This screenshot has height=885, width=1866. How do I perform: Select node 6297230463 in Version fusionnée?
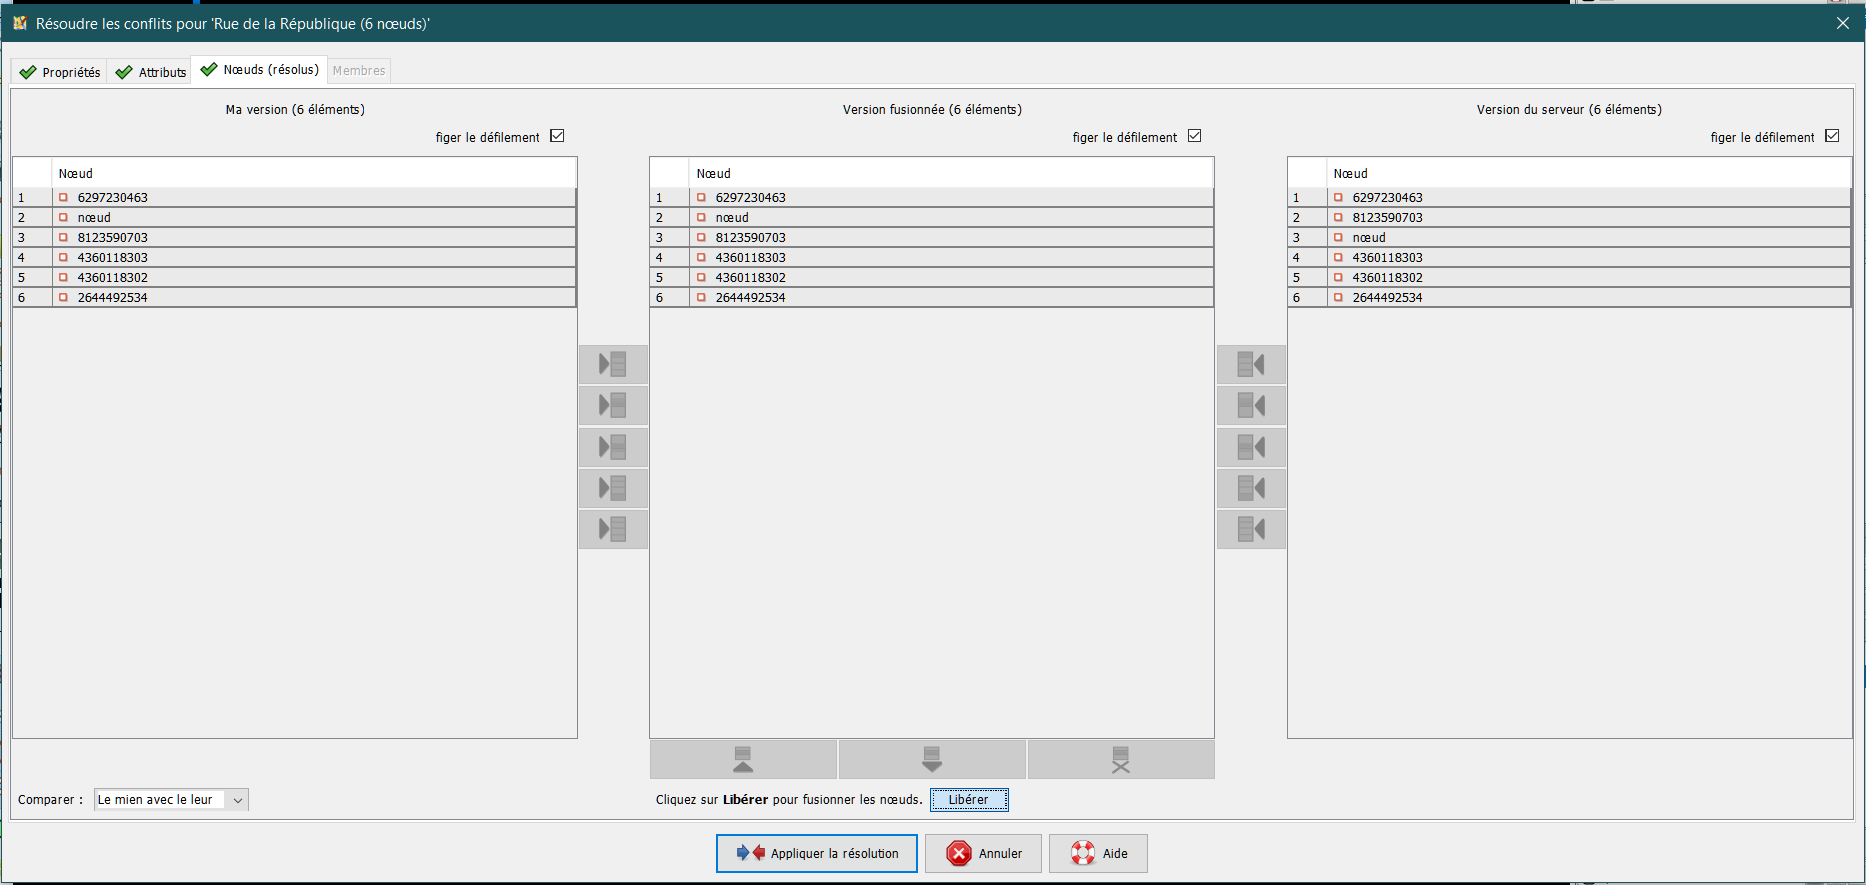point(932,198)
